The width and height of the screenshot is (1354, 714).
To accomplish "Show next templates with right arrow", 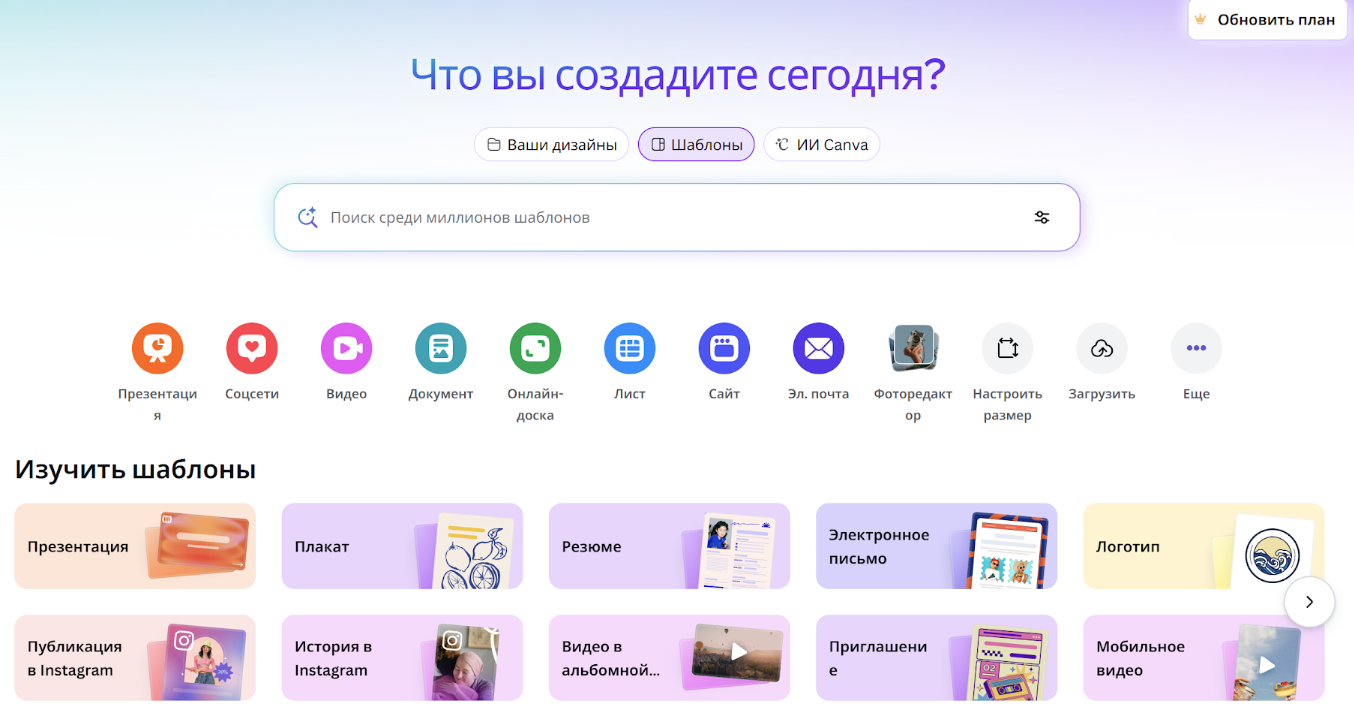I will click(x=1309, y=602).
